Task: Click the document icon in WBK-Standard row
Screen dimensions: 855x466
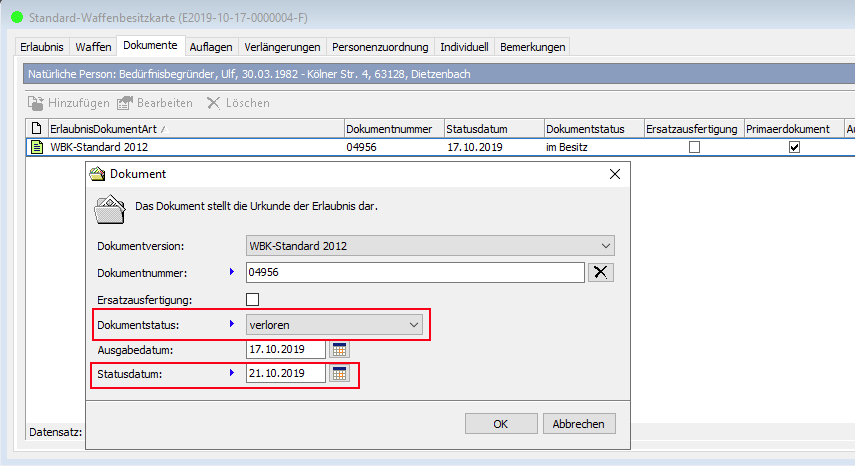Action: (x=37, y=147)
